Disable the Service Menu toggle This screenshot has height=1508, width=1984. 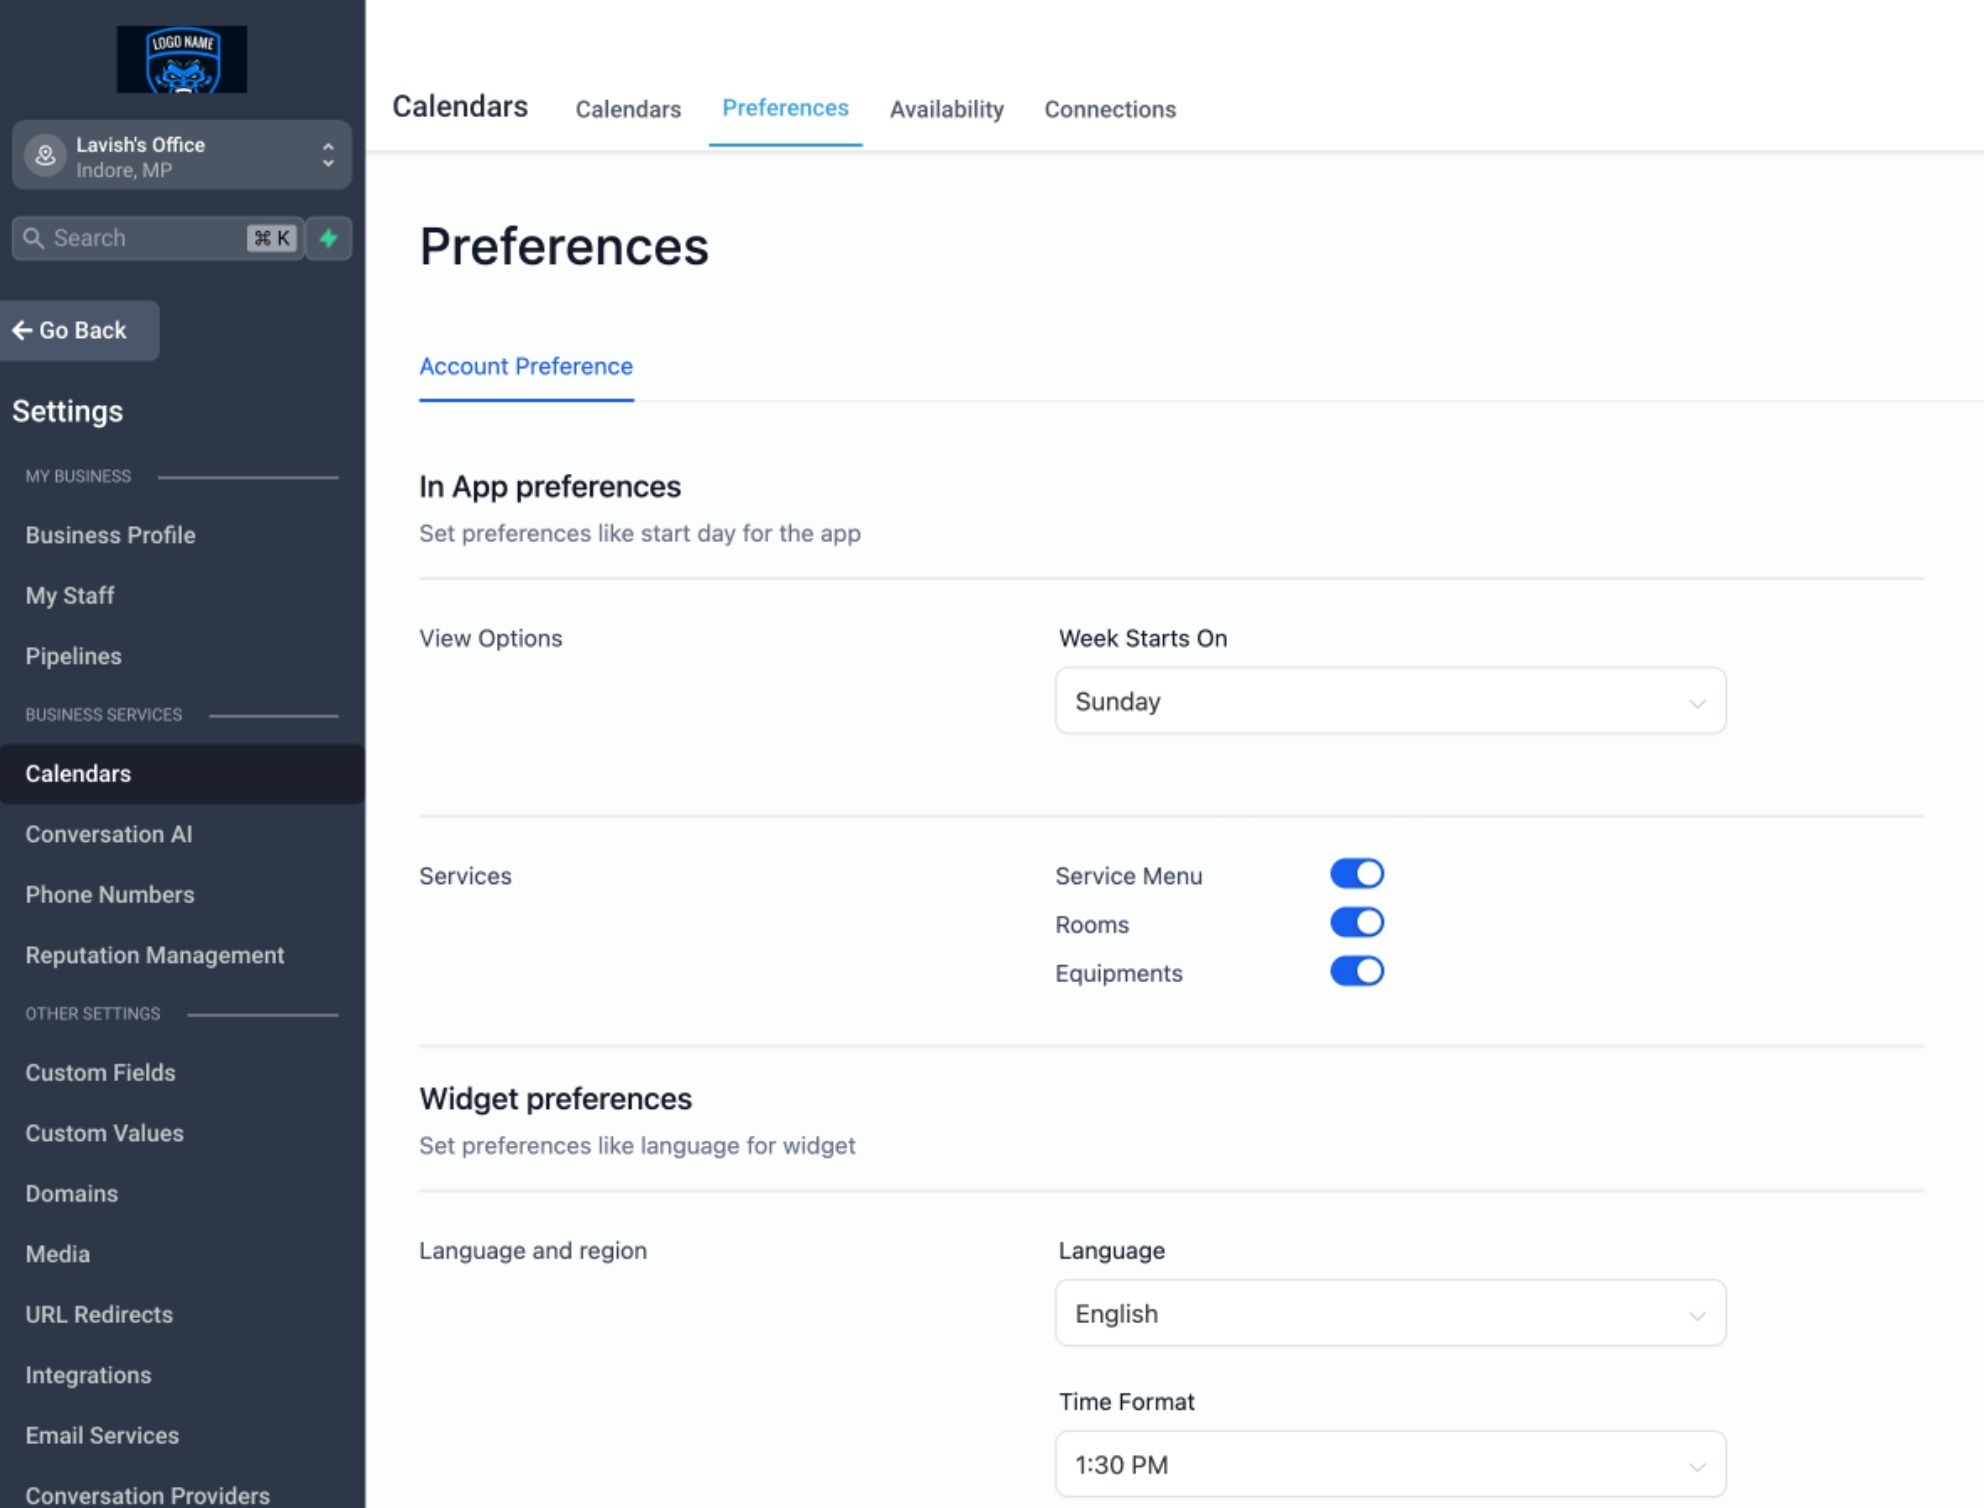(x=1356, y=874)
